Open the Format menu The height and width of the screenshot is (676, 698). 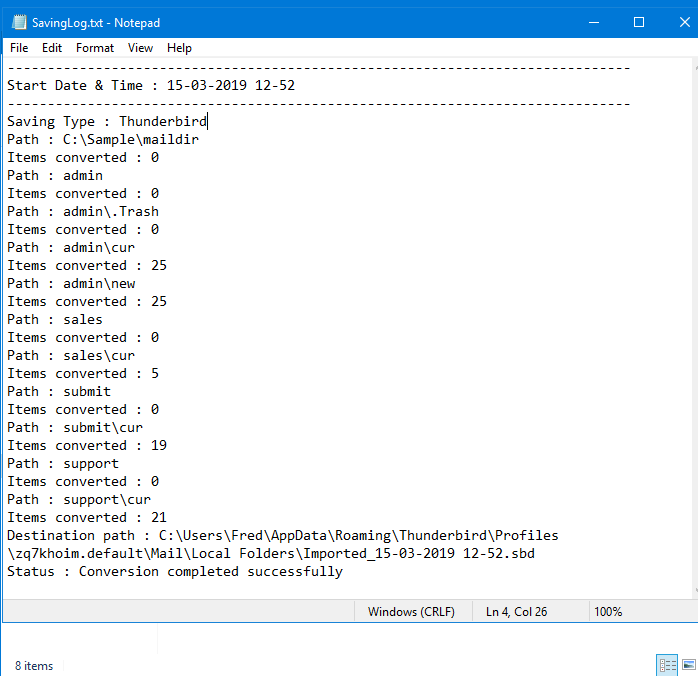(x=95, y=48)
